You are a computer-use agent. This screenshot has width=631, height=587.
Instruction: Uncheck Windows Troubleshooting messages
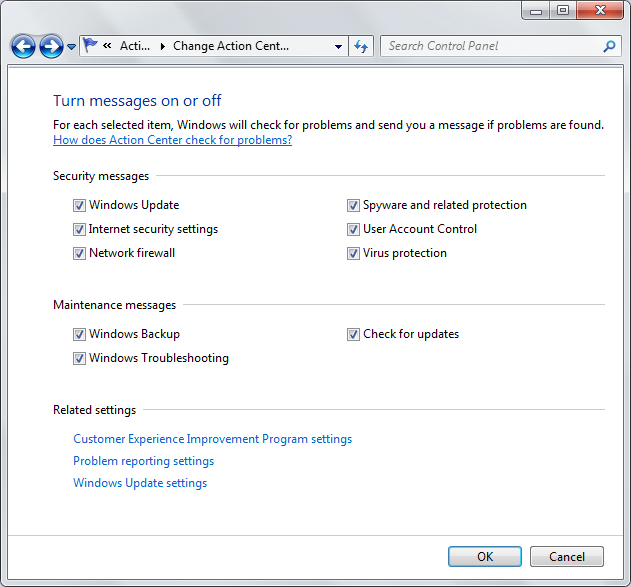pyautogui.click(x=79, y=358)
